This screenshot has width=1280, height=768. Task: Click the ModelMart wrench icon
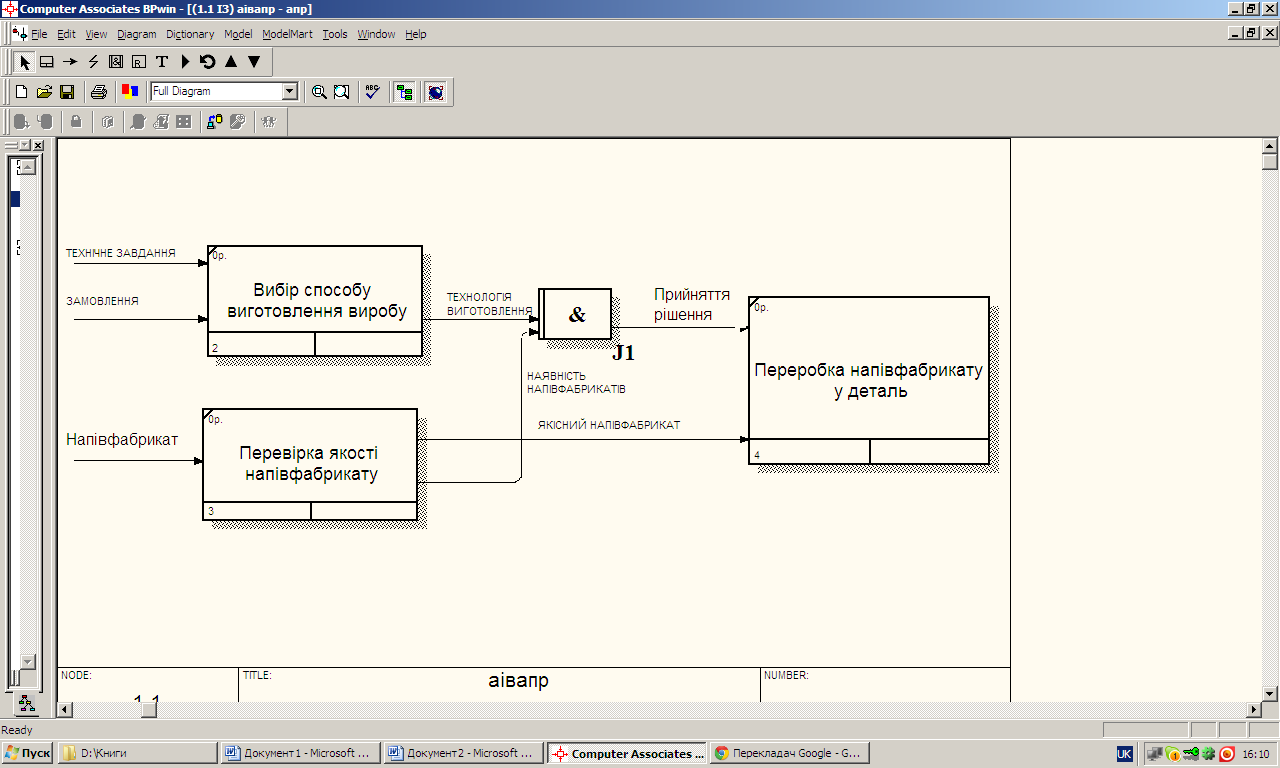[x=238, y=122]
